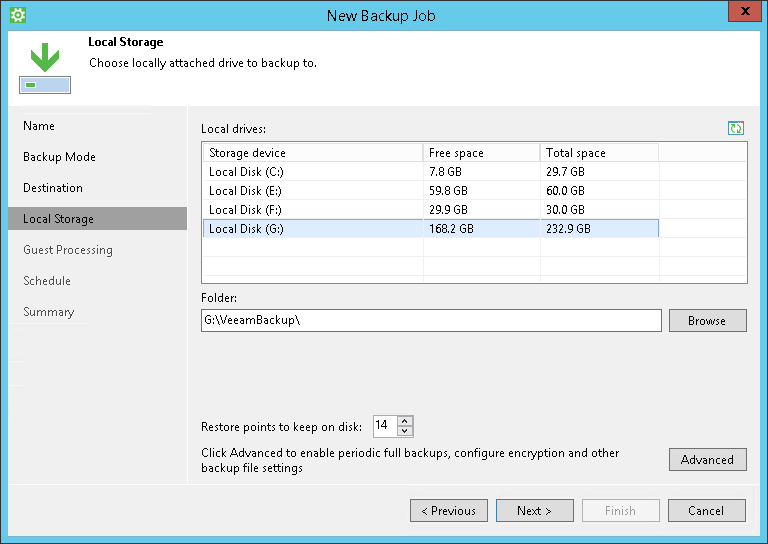Screen dimensions: 768x544
Task: Close the New Backup Job window
Action: coord(744,11)
